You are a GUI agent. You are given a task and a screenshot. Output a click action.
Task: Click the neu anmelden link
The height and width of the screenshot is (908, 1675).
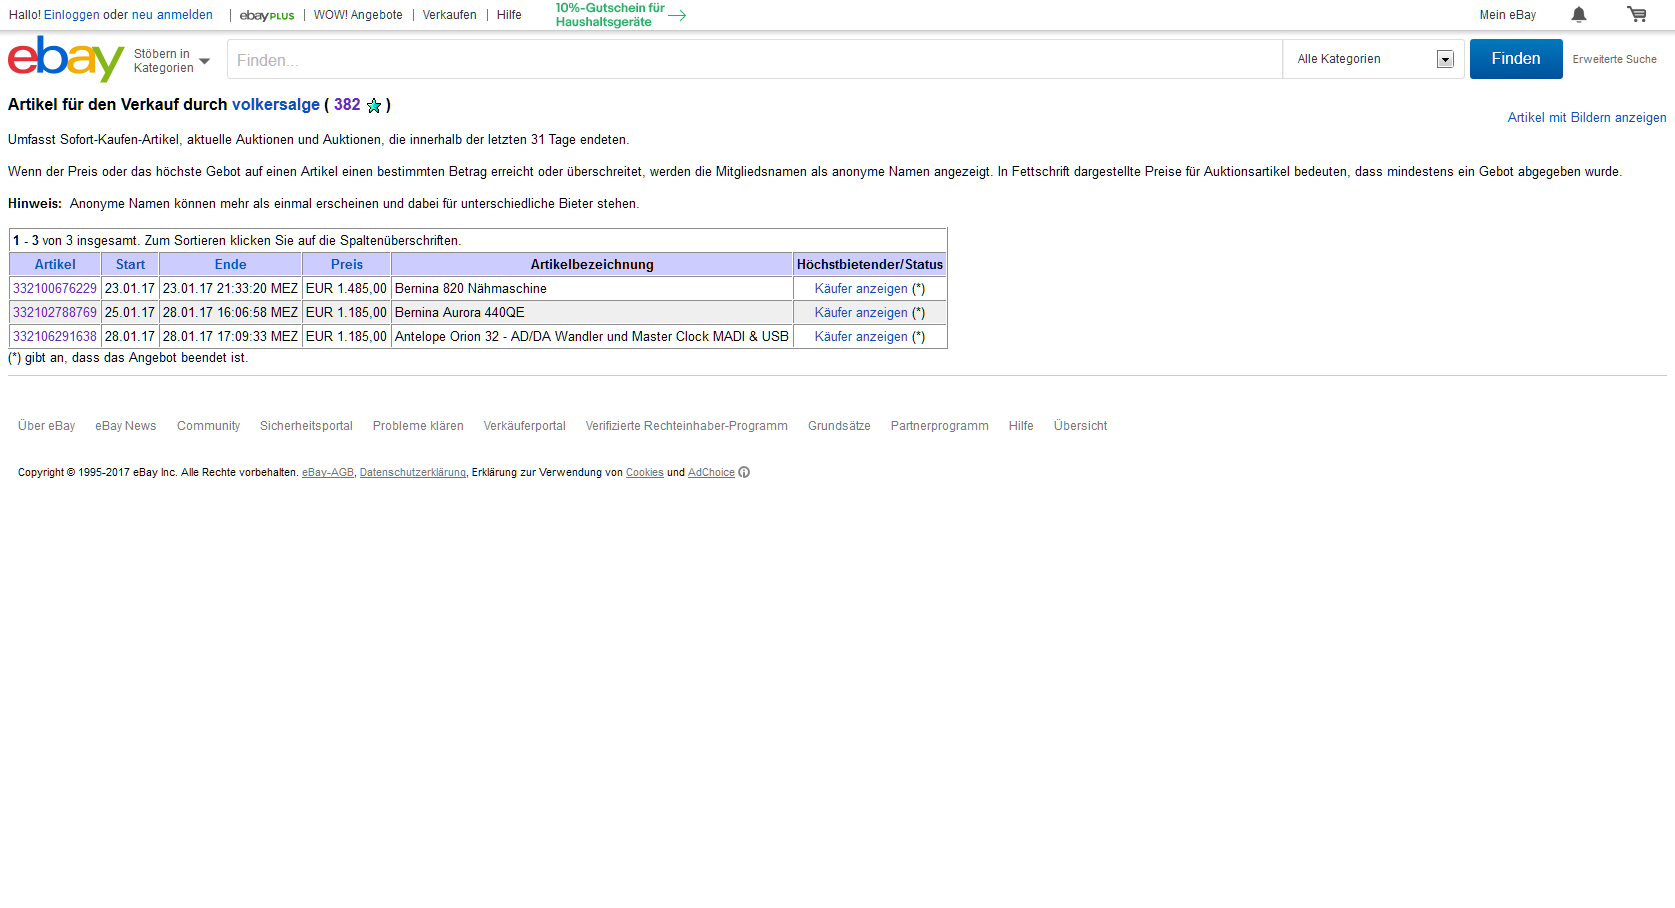172,15
